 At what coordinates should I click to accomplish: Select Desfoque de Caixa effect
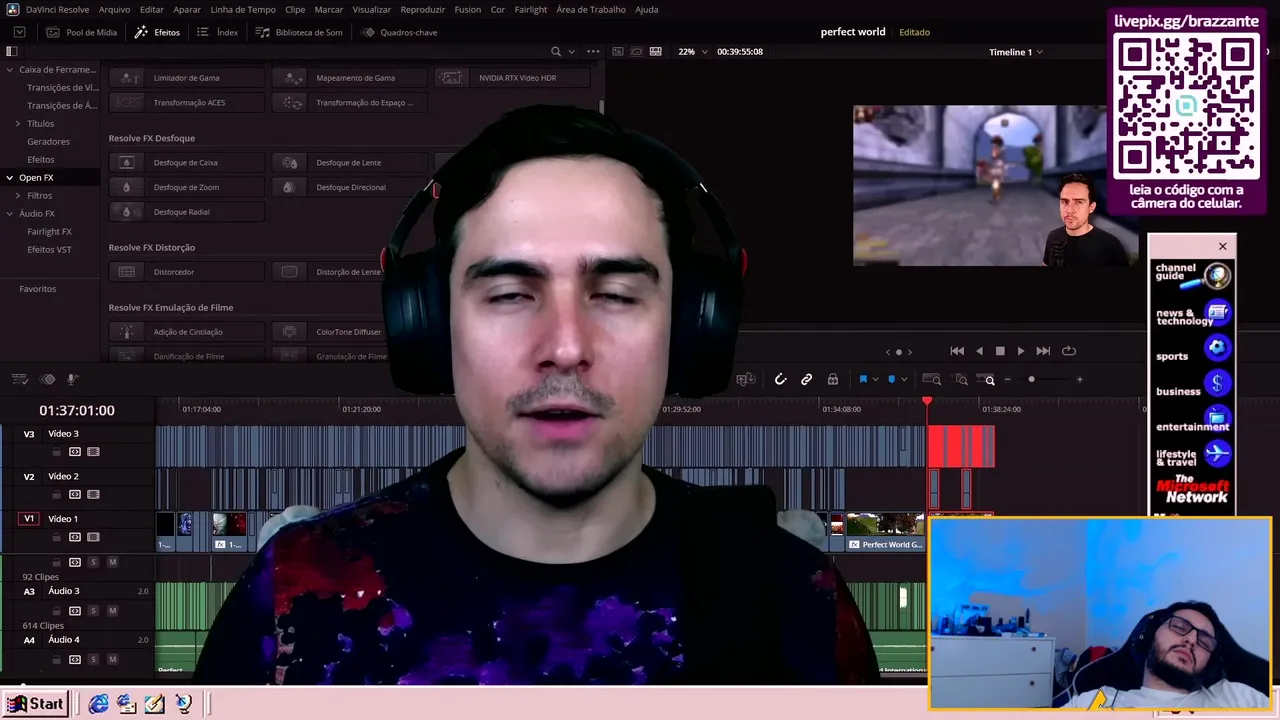pyautogui.click(x=187, y=162)
